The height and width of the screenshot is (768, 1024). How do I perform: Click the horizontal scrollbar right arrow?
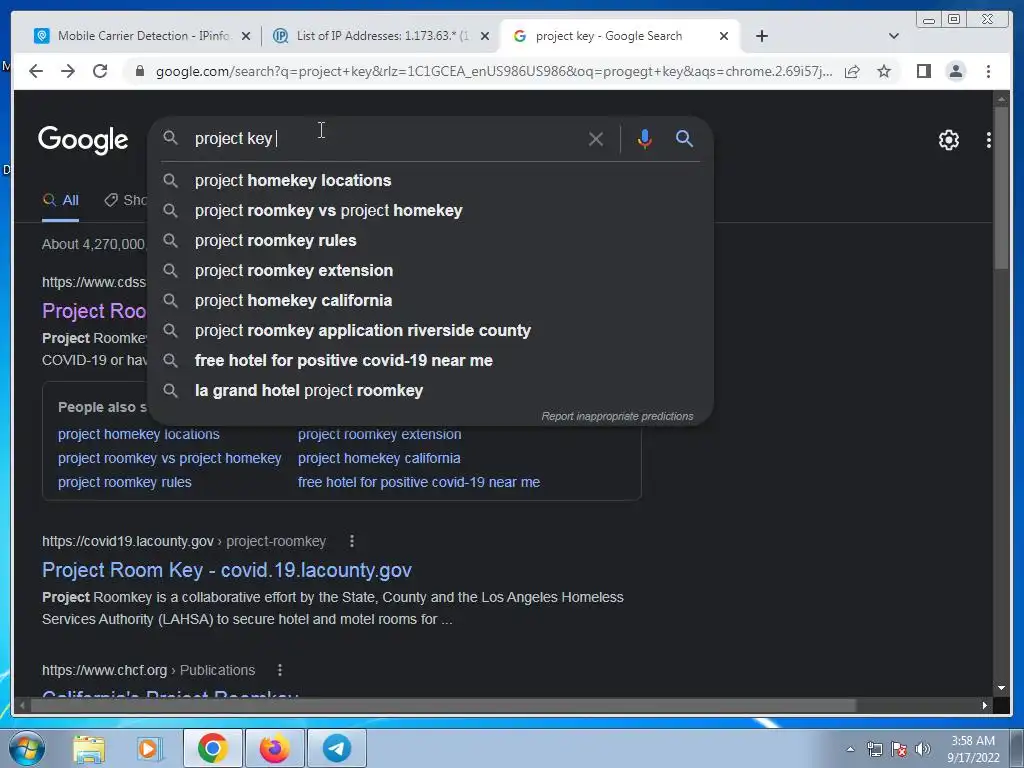tap(985, 705)
